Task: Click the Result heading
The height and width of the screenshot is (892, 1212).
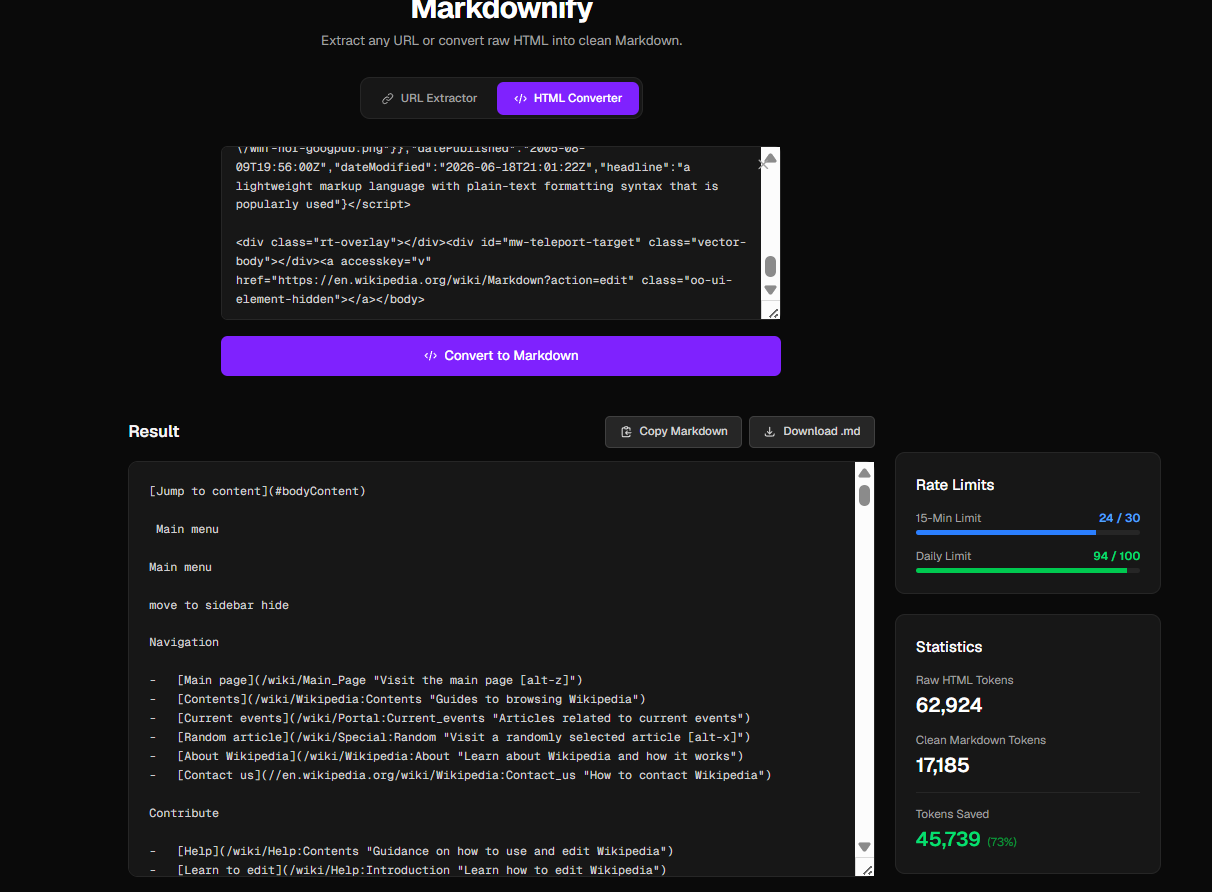Action: tap(154, 431)
